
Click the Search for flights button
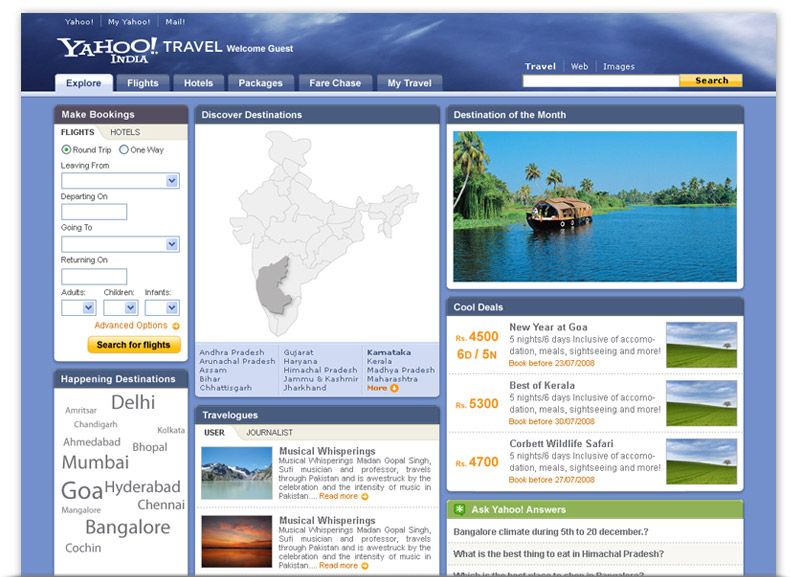point(134,345)
